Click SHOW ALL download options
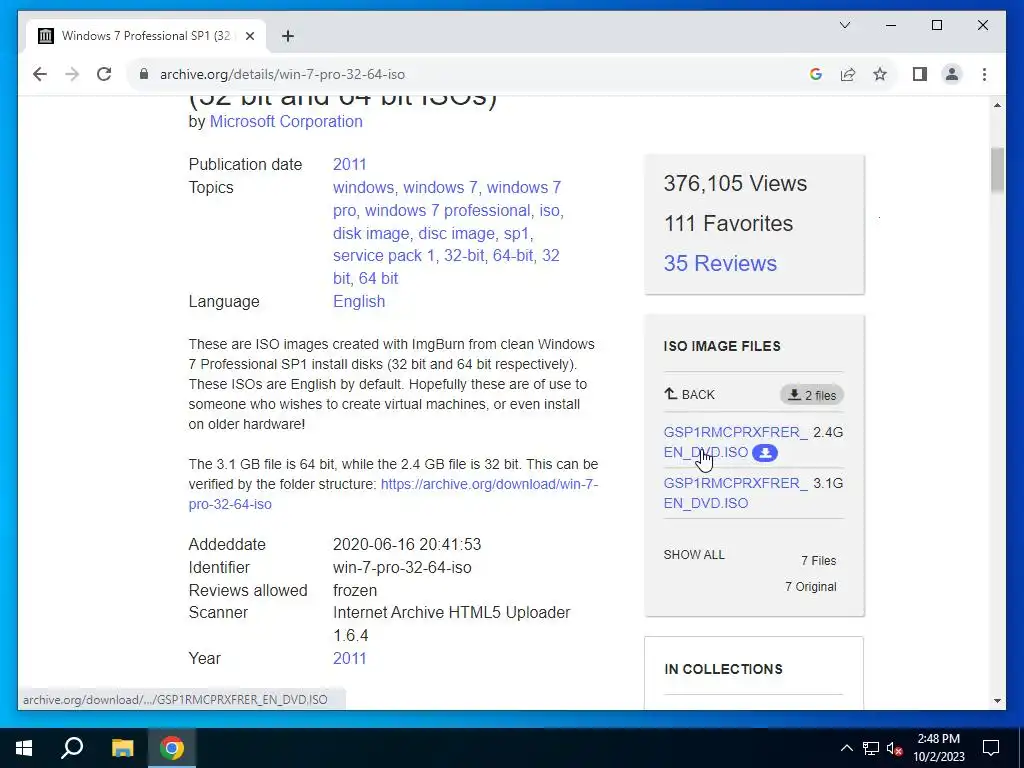The image size is (1024, 768). click(x=694, y=554)
